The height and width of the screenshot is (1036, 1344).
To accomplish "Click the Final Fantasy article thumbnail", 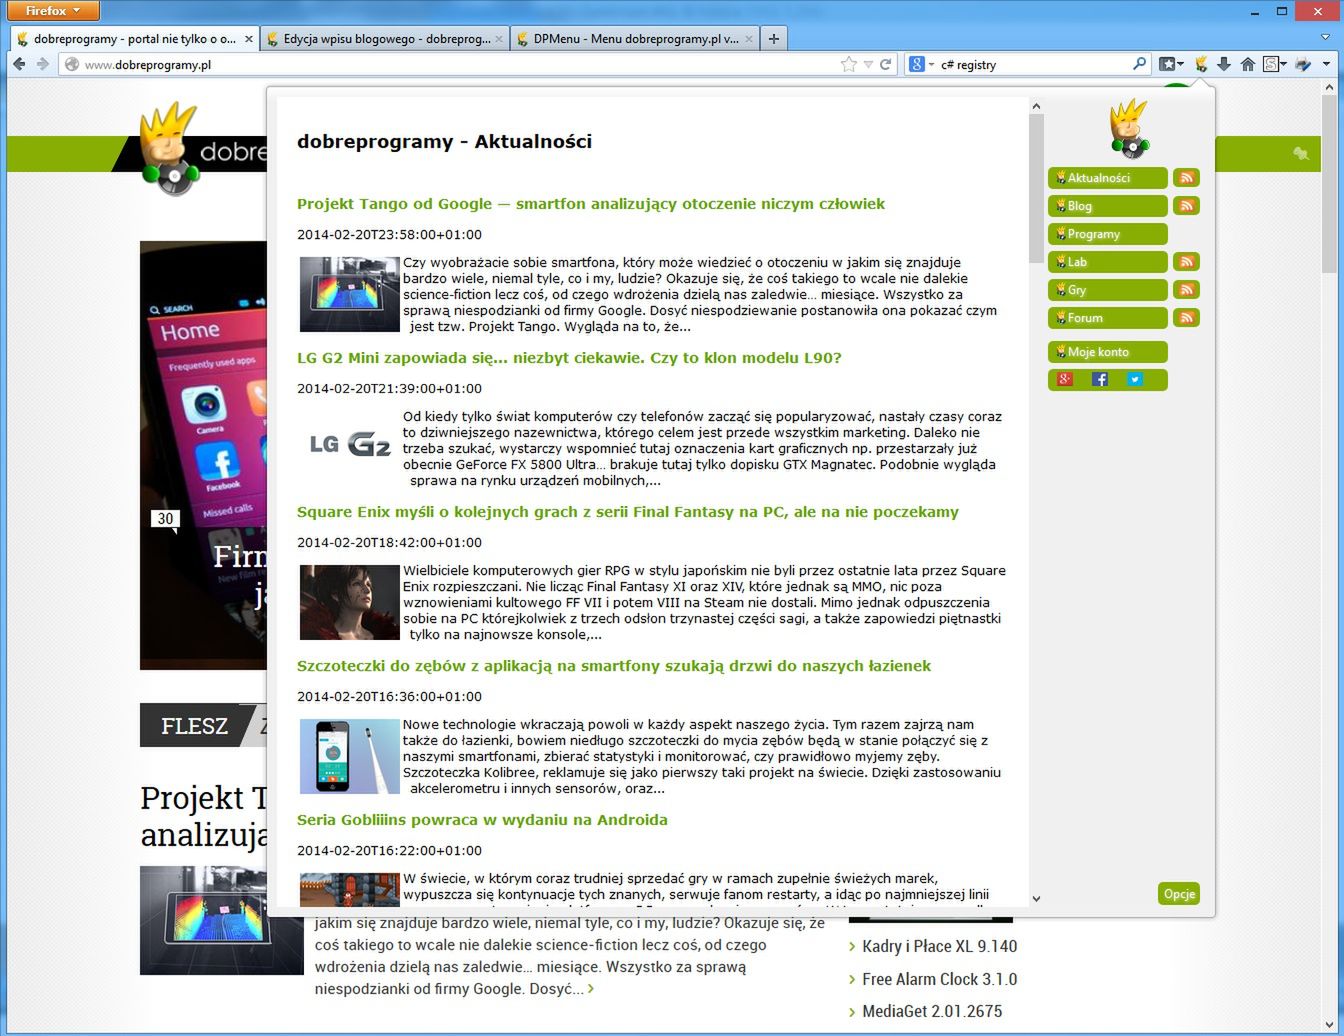I will (x=350, y=602).
